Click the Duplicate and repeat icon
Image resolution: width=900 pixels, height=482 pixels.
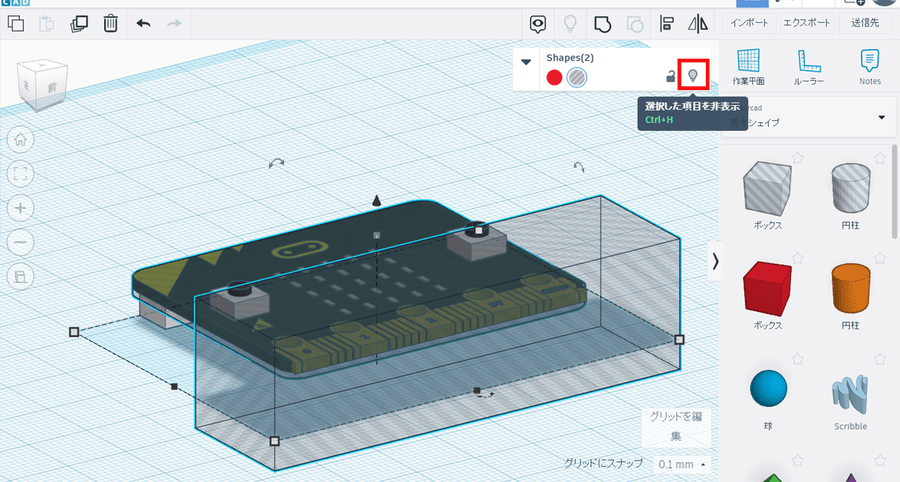coord(79,24)
